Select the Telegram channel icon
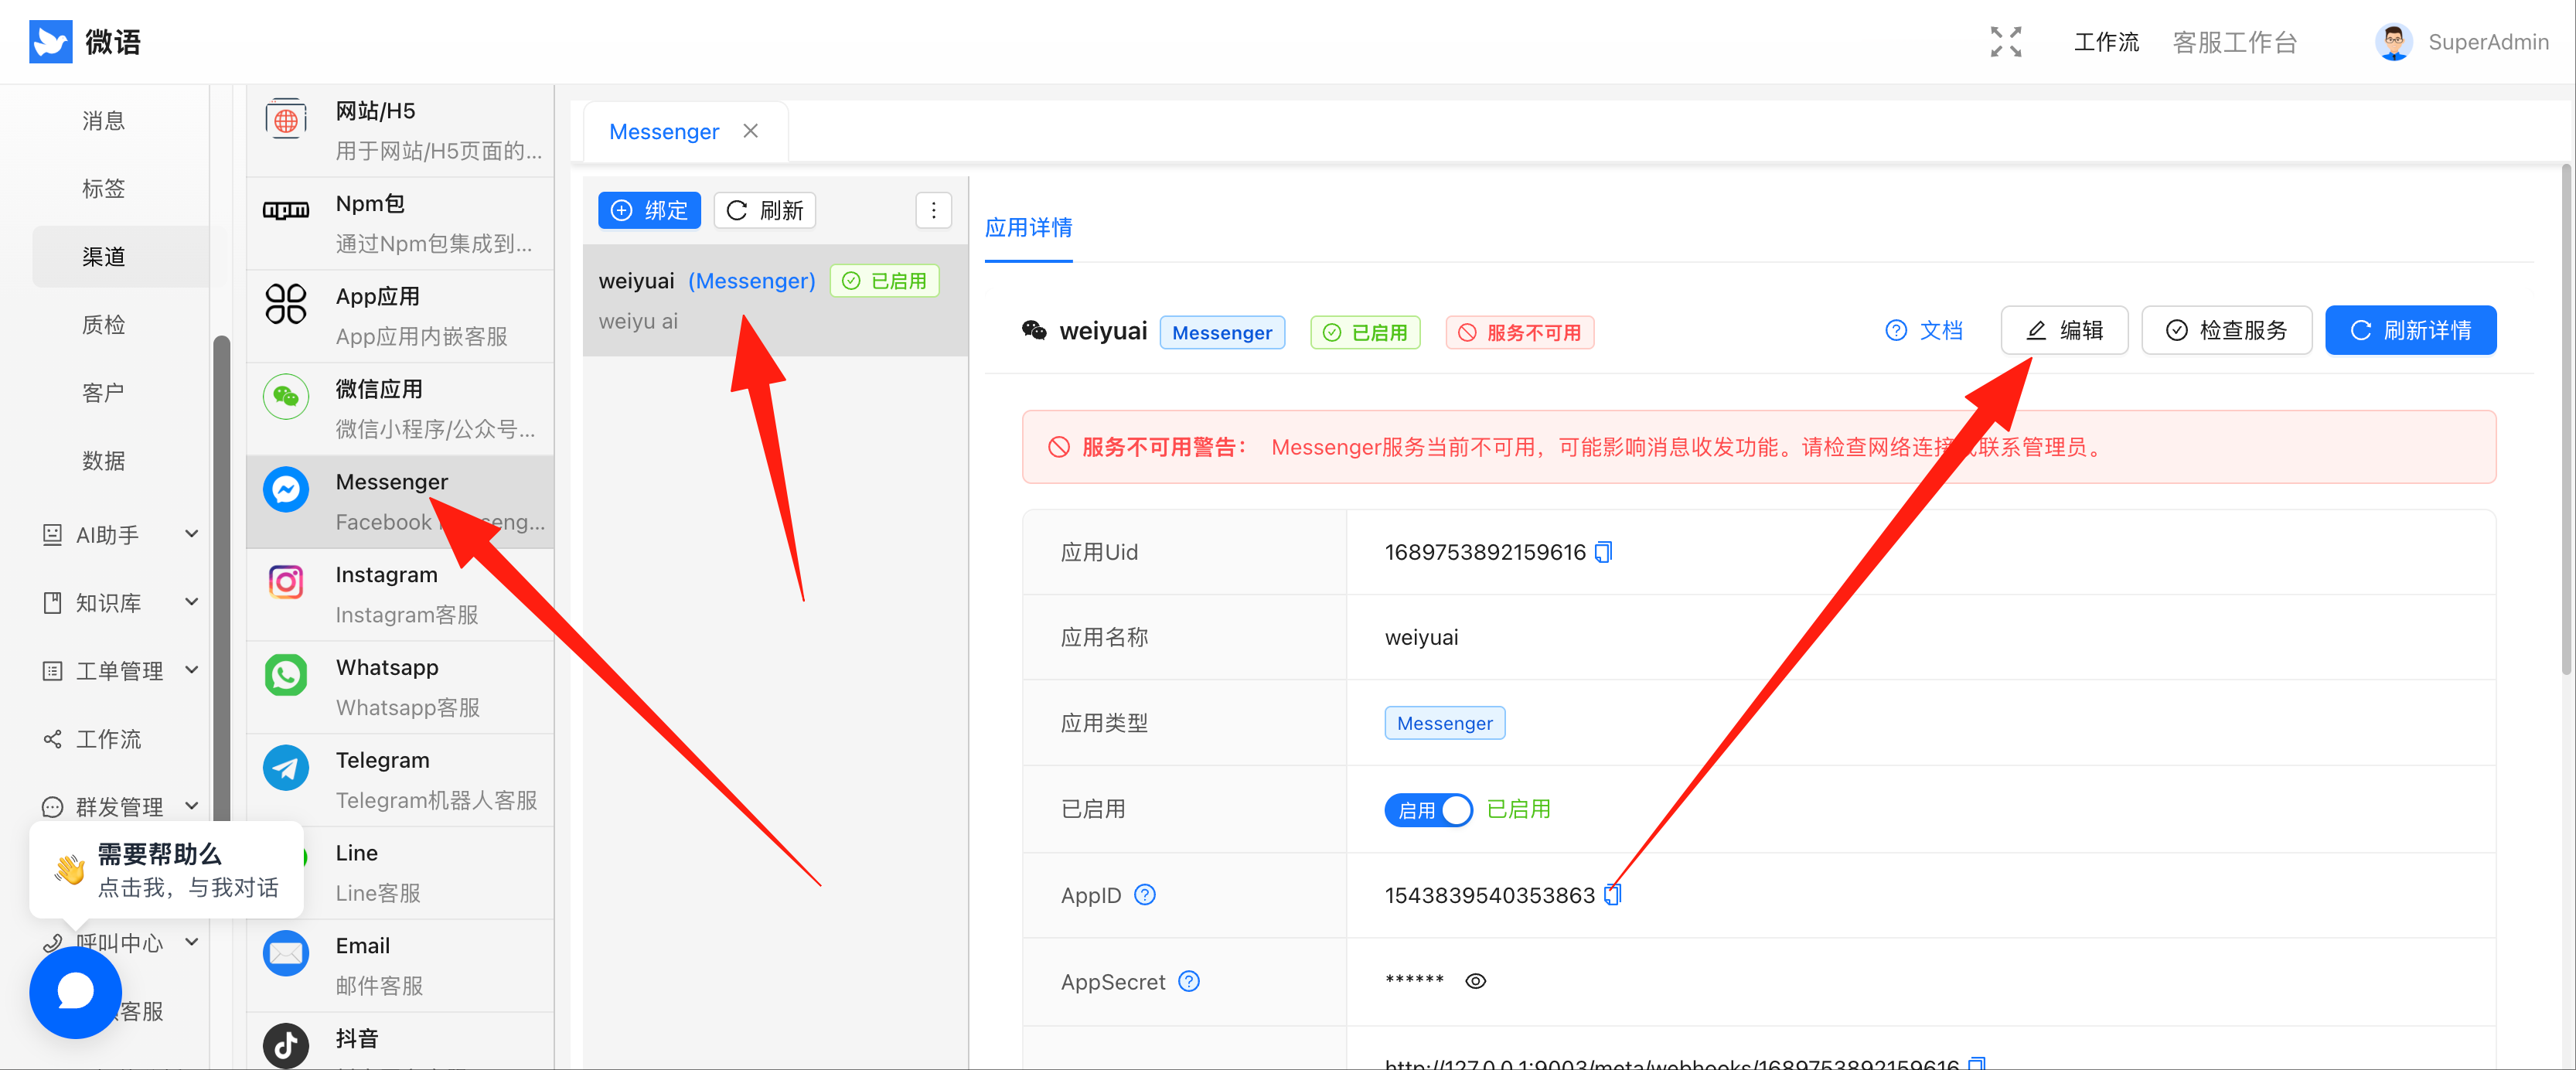The width and height of the screenshot is (2576, 1070). [x=286, y=768]
